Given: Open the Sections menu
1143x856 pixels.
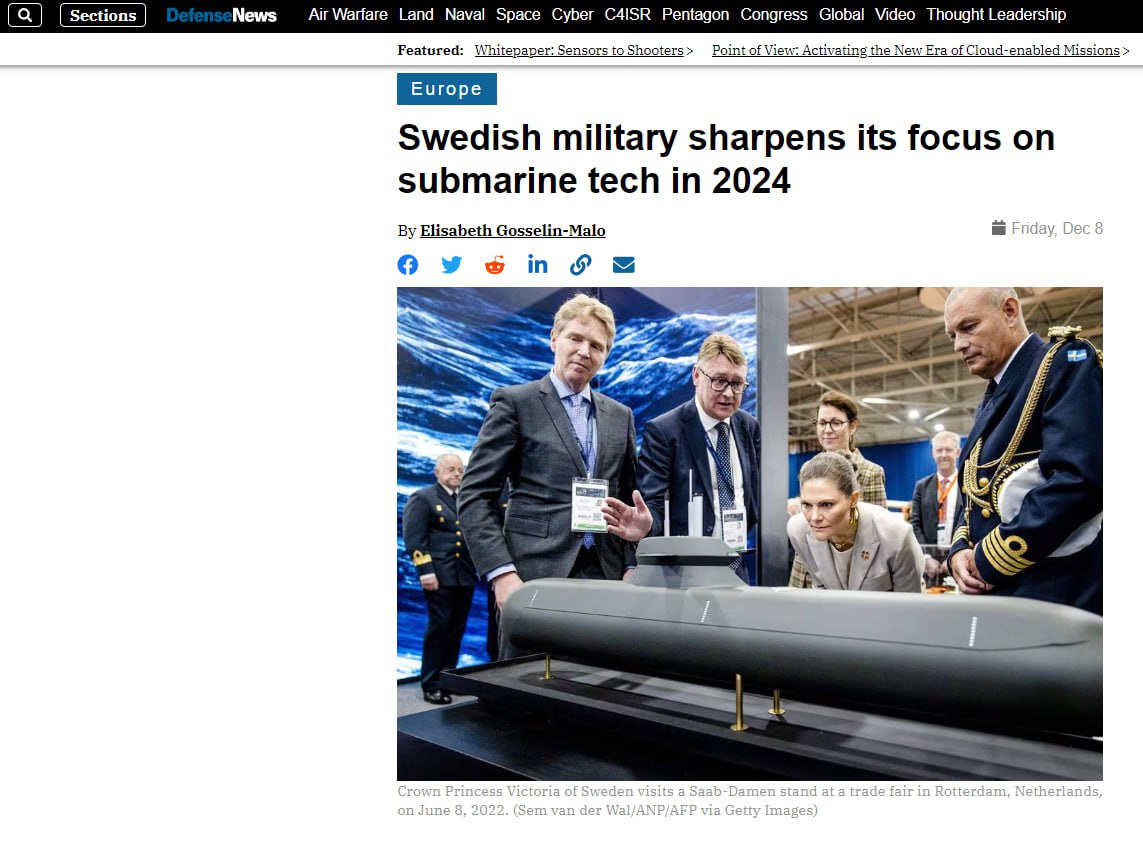Looking at the screenshot, I should pos(103,15).
